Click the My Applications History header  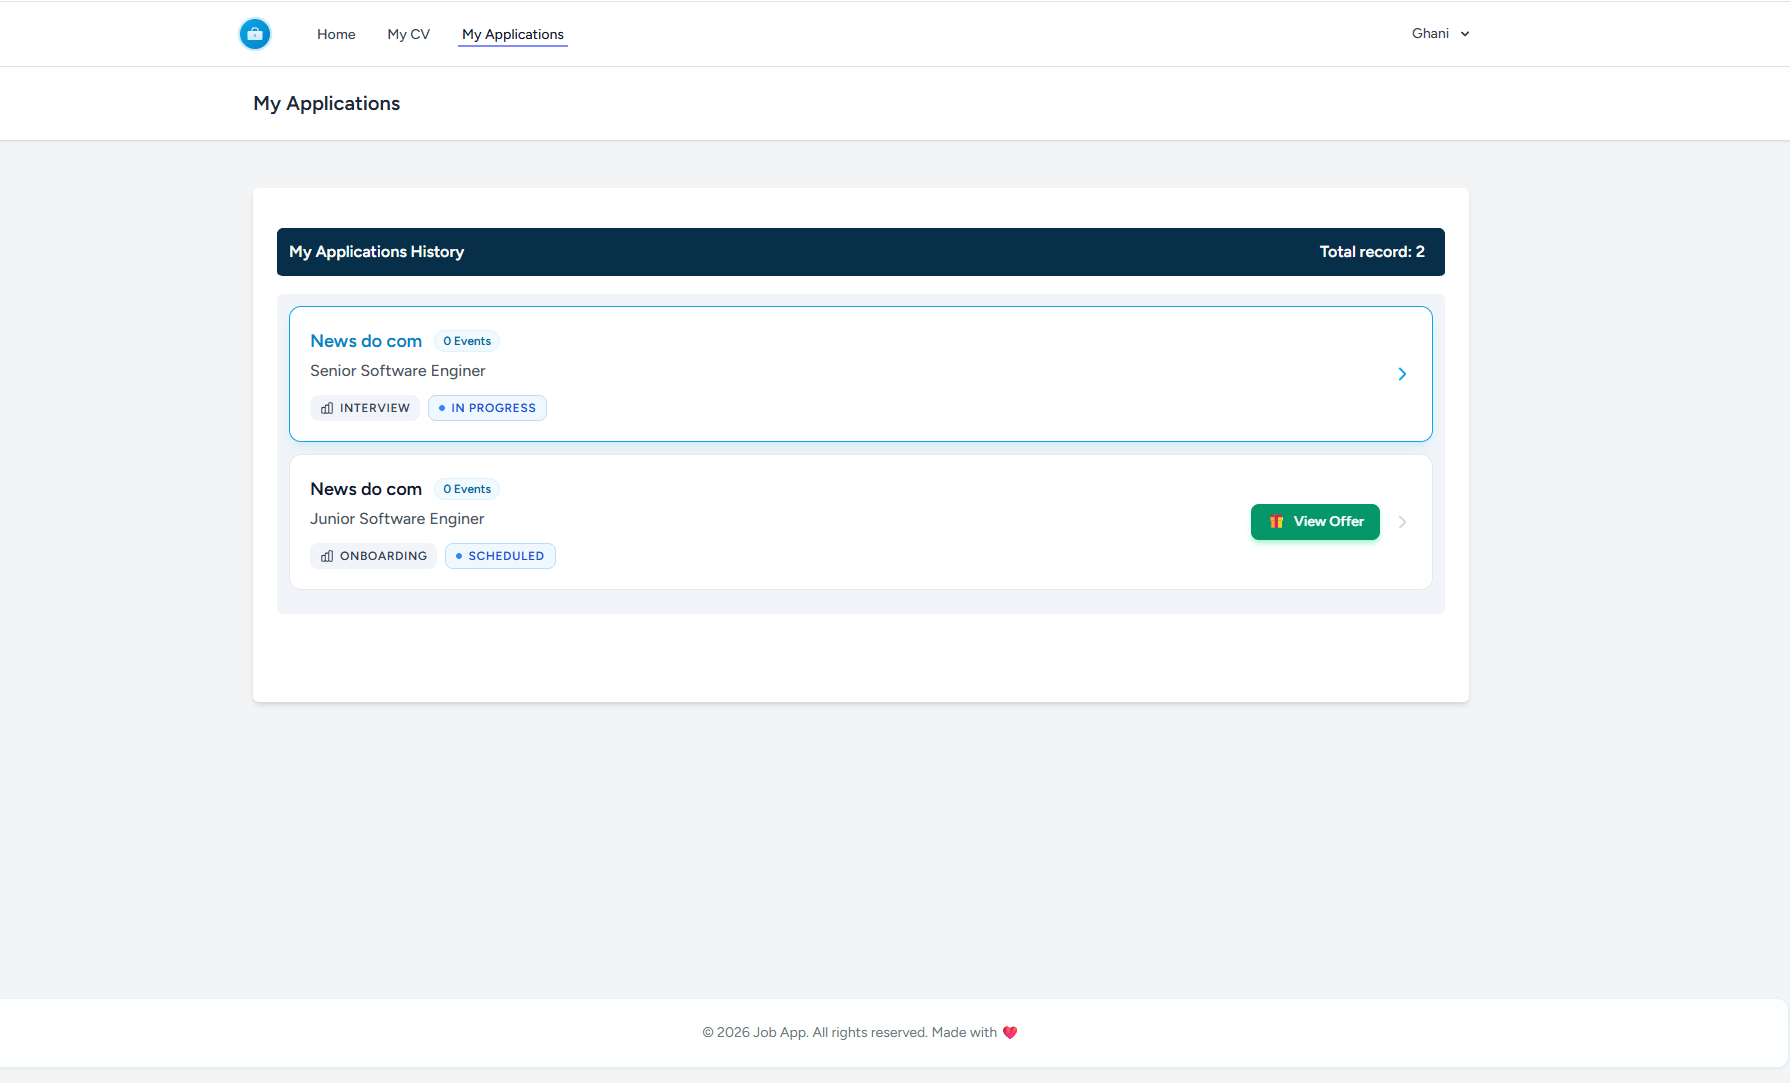(377, 252)
